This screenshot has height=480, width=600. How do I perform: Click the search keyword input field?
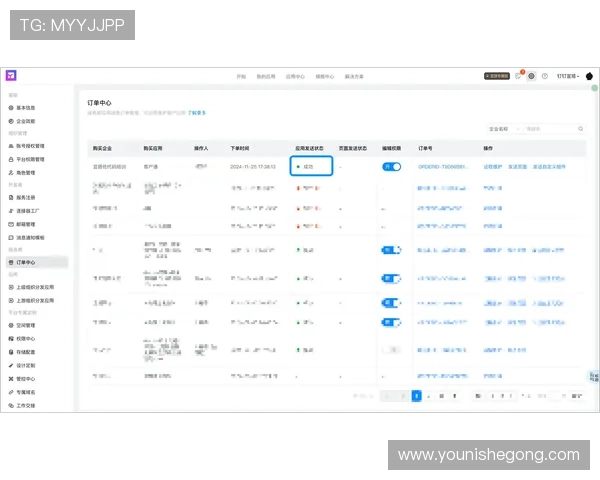pyautogui.click(x=550, y=129)
